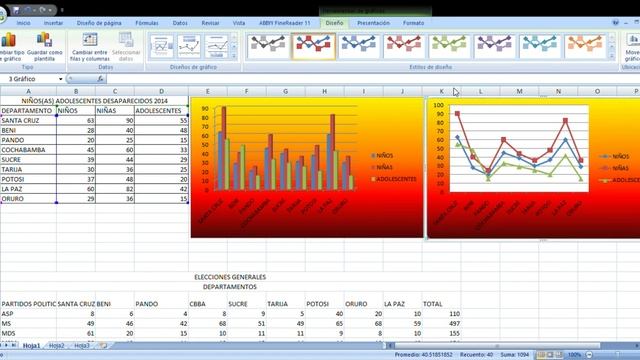The width and height of the screenshot is (640, 360).
Task: Open the Vista ribbon tab
Action: tap(239, 23)
